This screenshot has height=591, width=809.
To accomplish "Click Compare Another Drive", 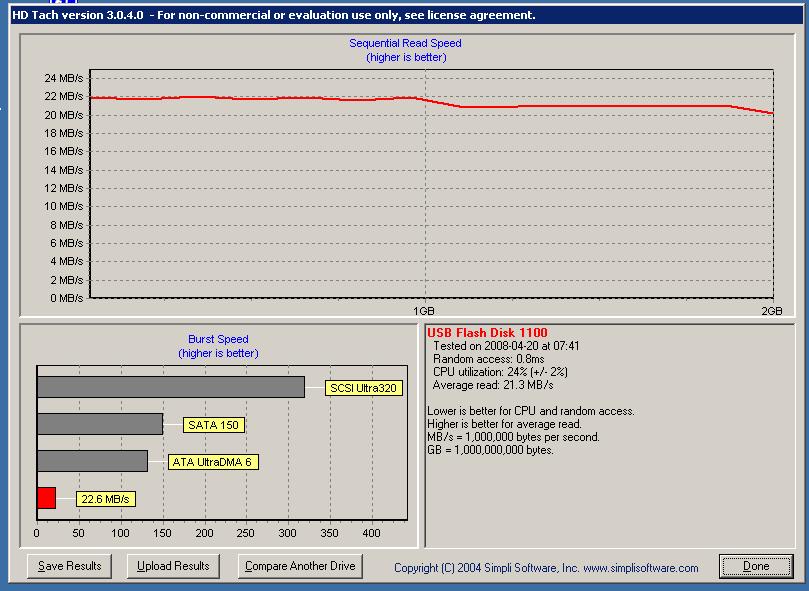I will pos(301,566).
